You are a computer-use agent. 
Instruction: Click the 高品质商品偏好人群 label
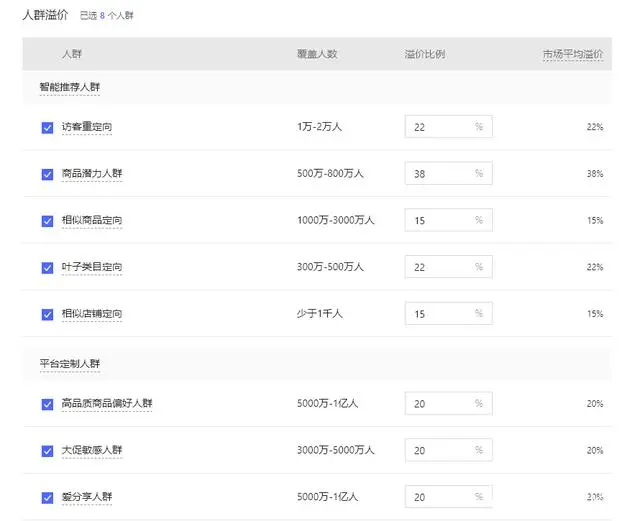(107, 403)
